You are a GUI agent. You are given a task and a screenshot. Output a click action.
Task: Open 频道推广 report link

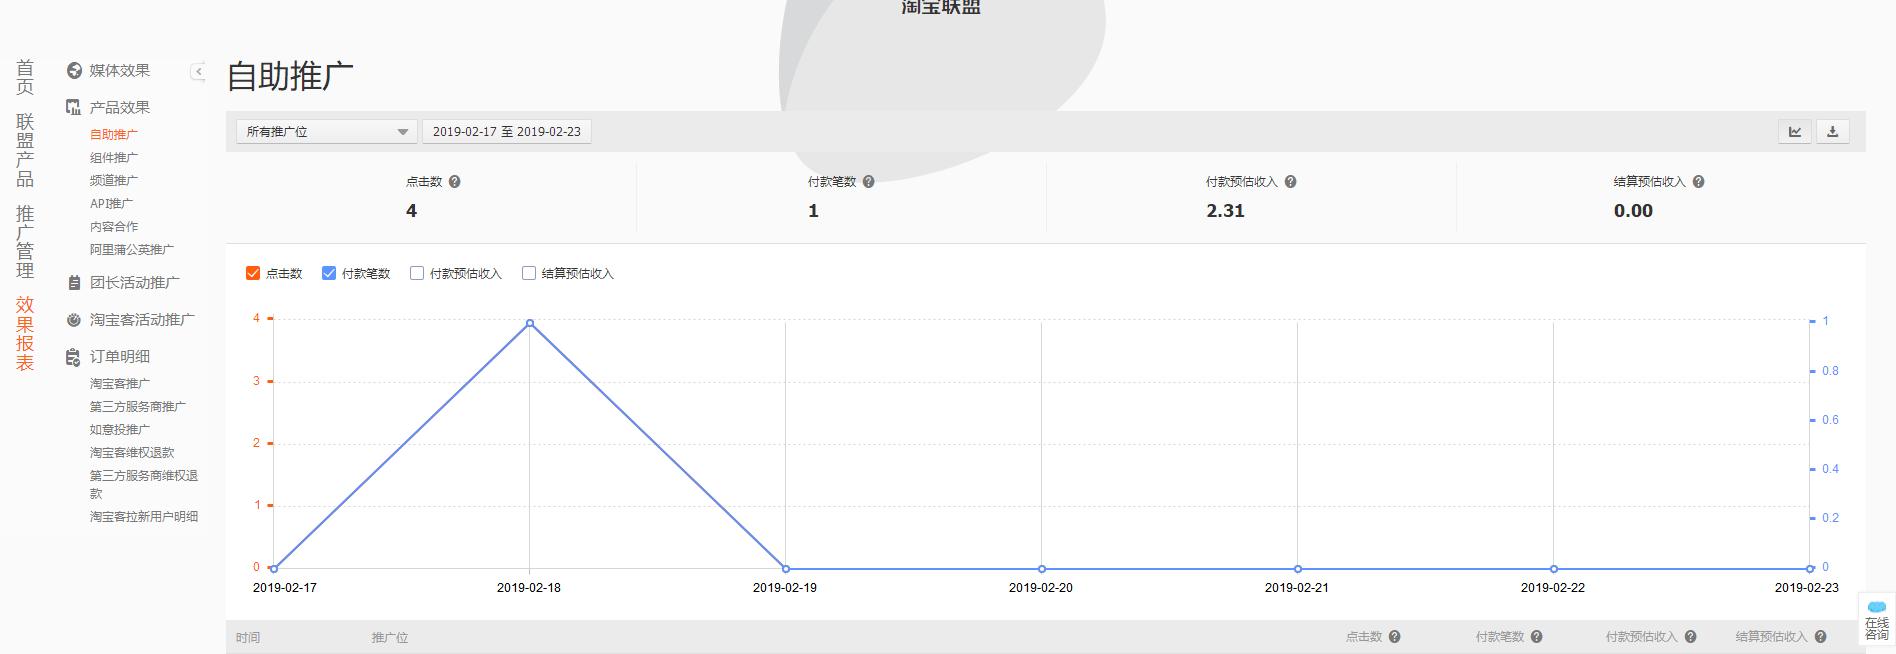pyautogui.click(x=114, y=180)
